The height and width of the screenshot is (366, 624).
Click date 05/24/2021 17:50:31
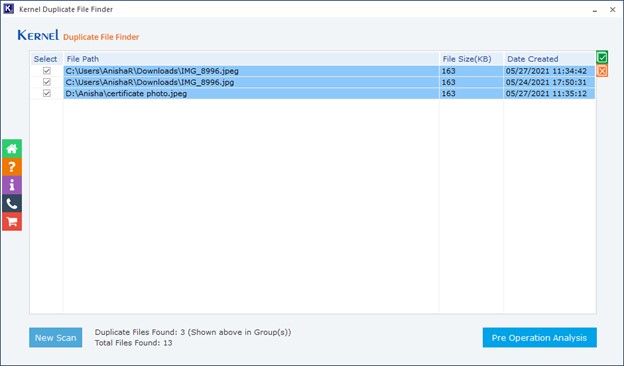click(546, 82)
